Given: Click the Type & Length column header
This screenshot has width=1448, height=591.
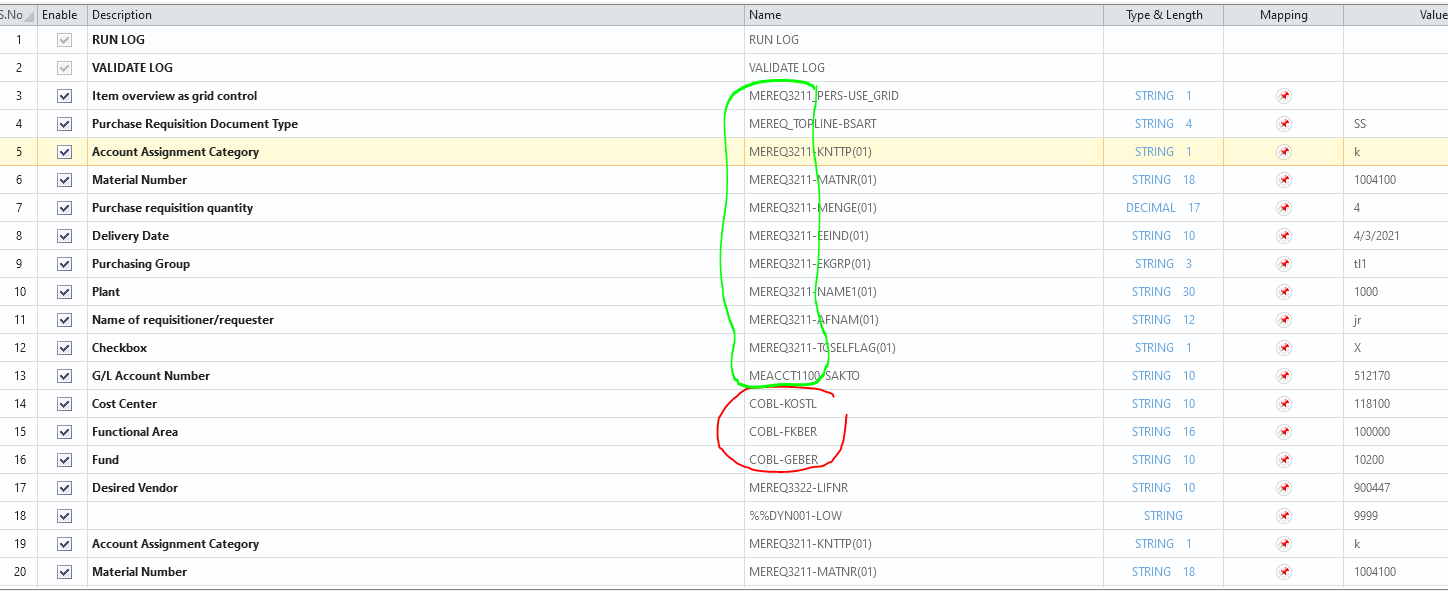Looking at the screenshot, I should (x=1164, y=15).
